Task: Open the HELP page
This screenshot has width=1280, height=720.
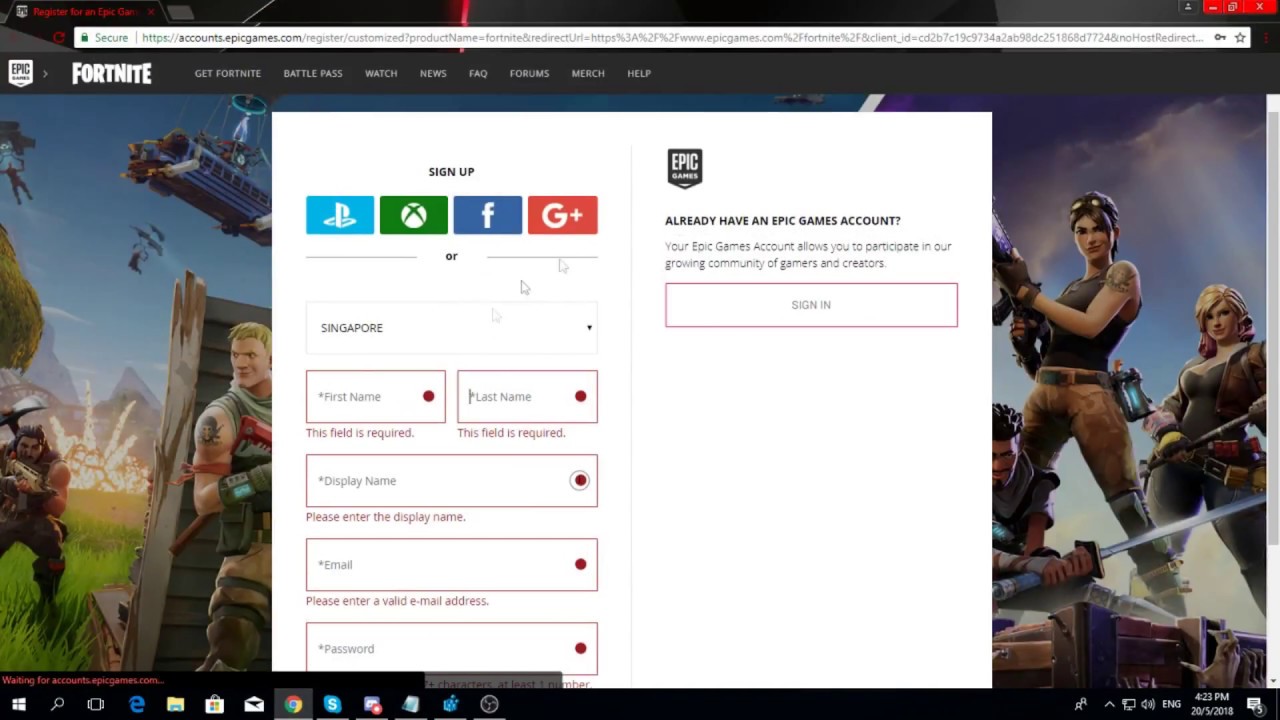Action: click(x=639, y=73)
